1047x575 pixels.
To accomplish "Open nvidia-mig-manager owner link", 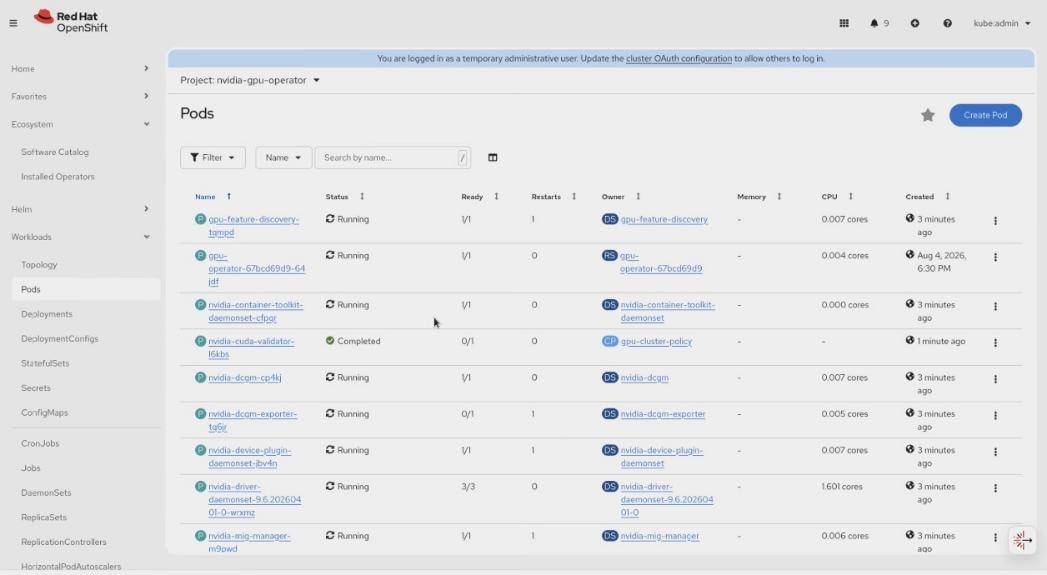I will (659, 536).
